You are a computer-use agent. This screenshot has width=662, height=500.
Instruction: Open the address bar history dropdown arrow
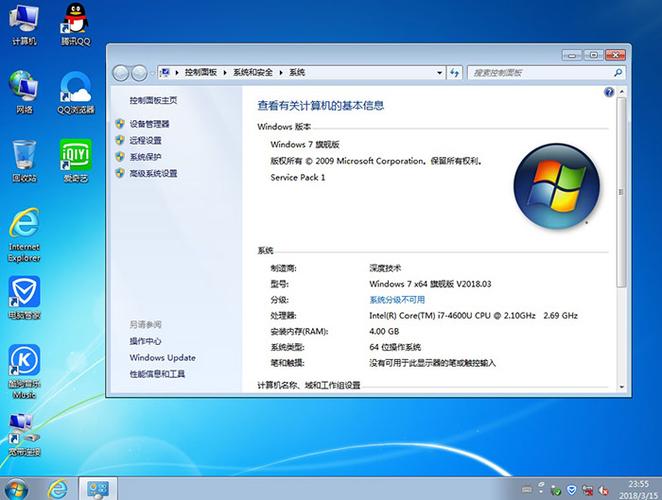[x=439, y=73]
